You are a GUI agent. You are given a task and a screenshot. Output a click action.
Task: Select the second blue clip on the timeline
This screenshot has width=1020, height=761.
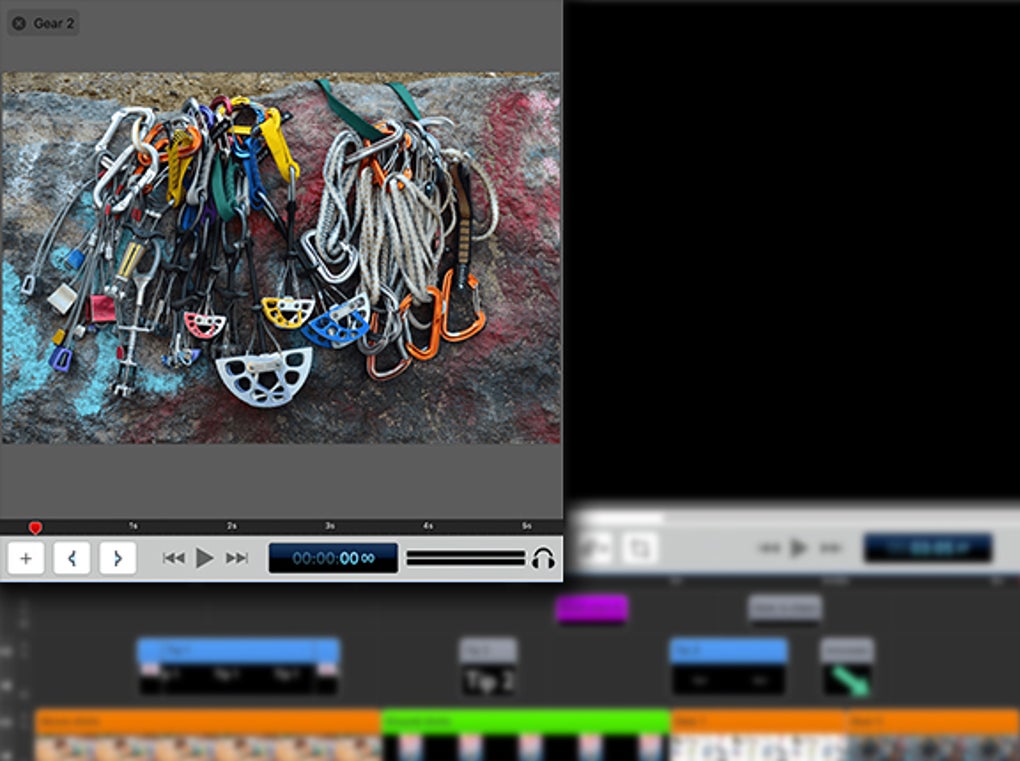(729, 667)
